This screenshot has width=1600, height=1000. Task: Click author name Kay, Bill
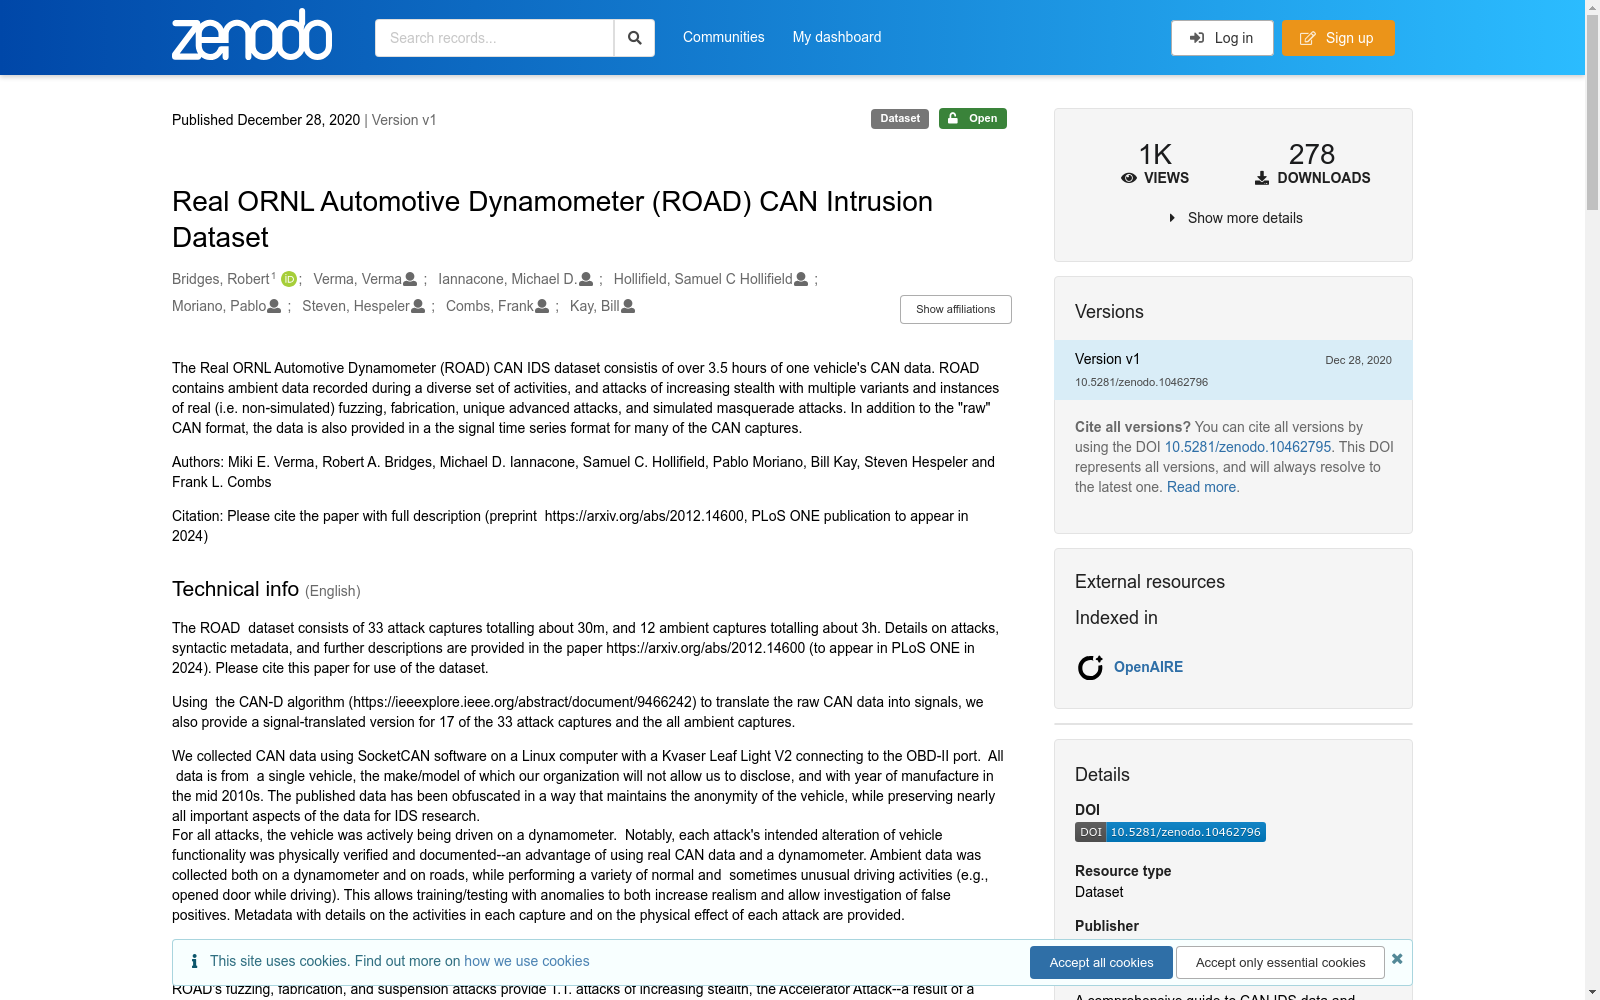point(595,306)
